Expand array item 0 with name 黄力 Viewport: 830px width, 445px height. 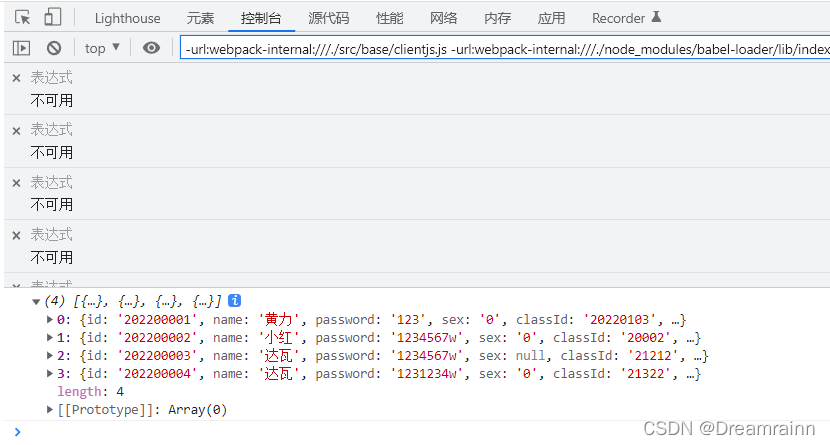(50, 319)
